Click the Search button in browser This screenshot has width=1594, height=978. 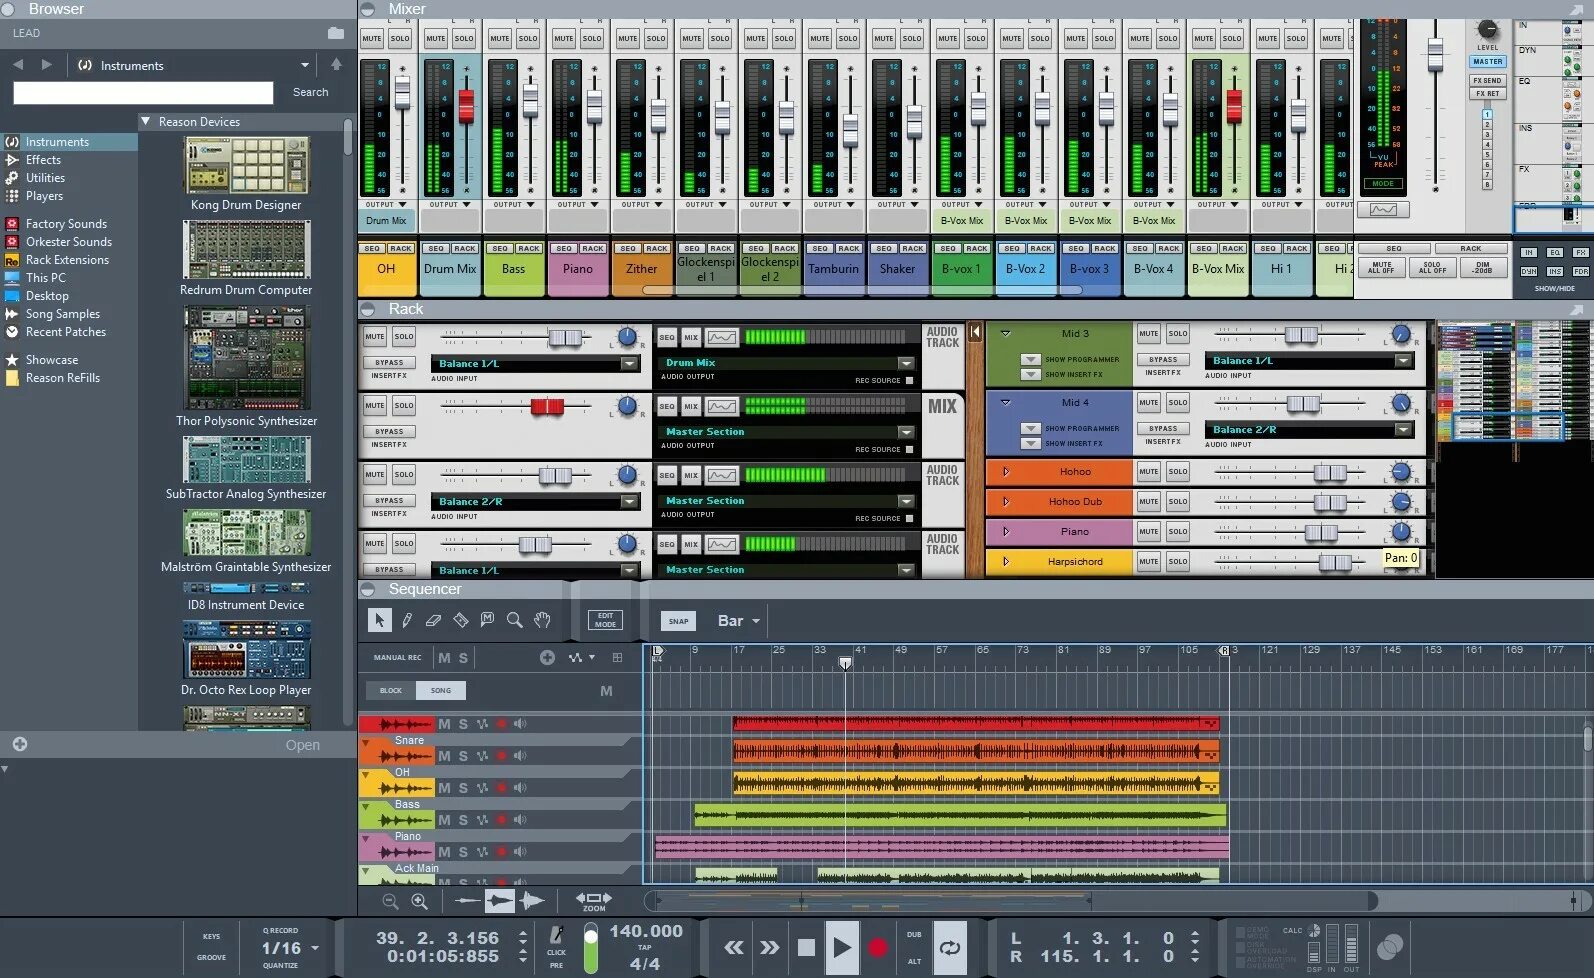pyautogui.click(x=310, y=92)
